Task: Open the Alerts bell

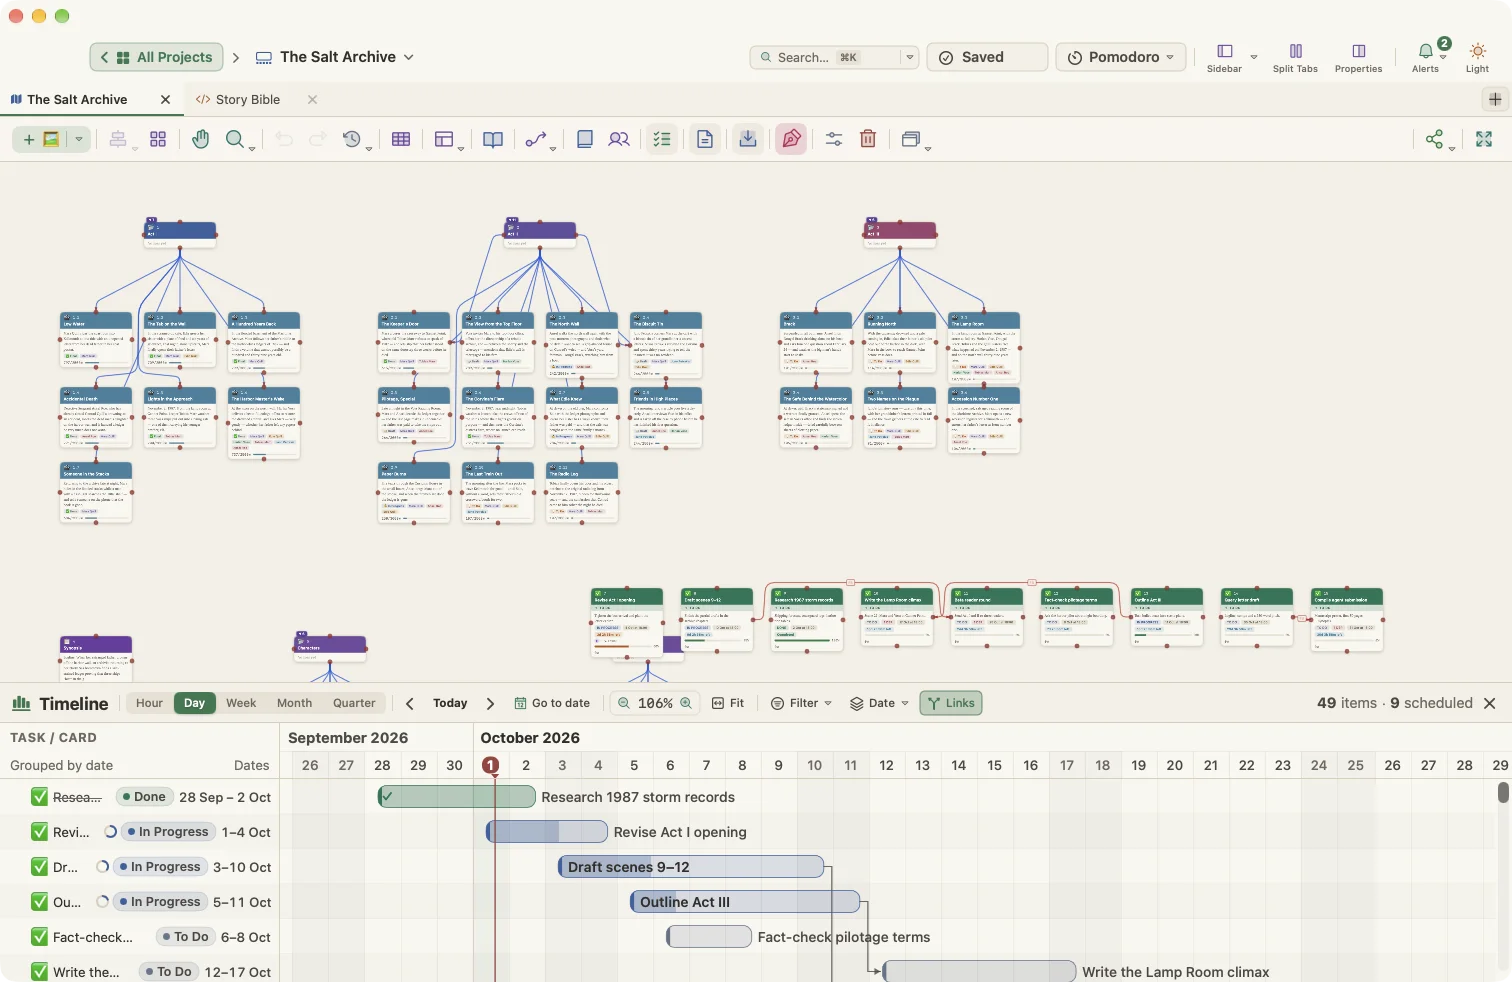Action: tap(1426, 57)
